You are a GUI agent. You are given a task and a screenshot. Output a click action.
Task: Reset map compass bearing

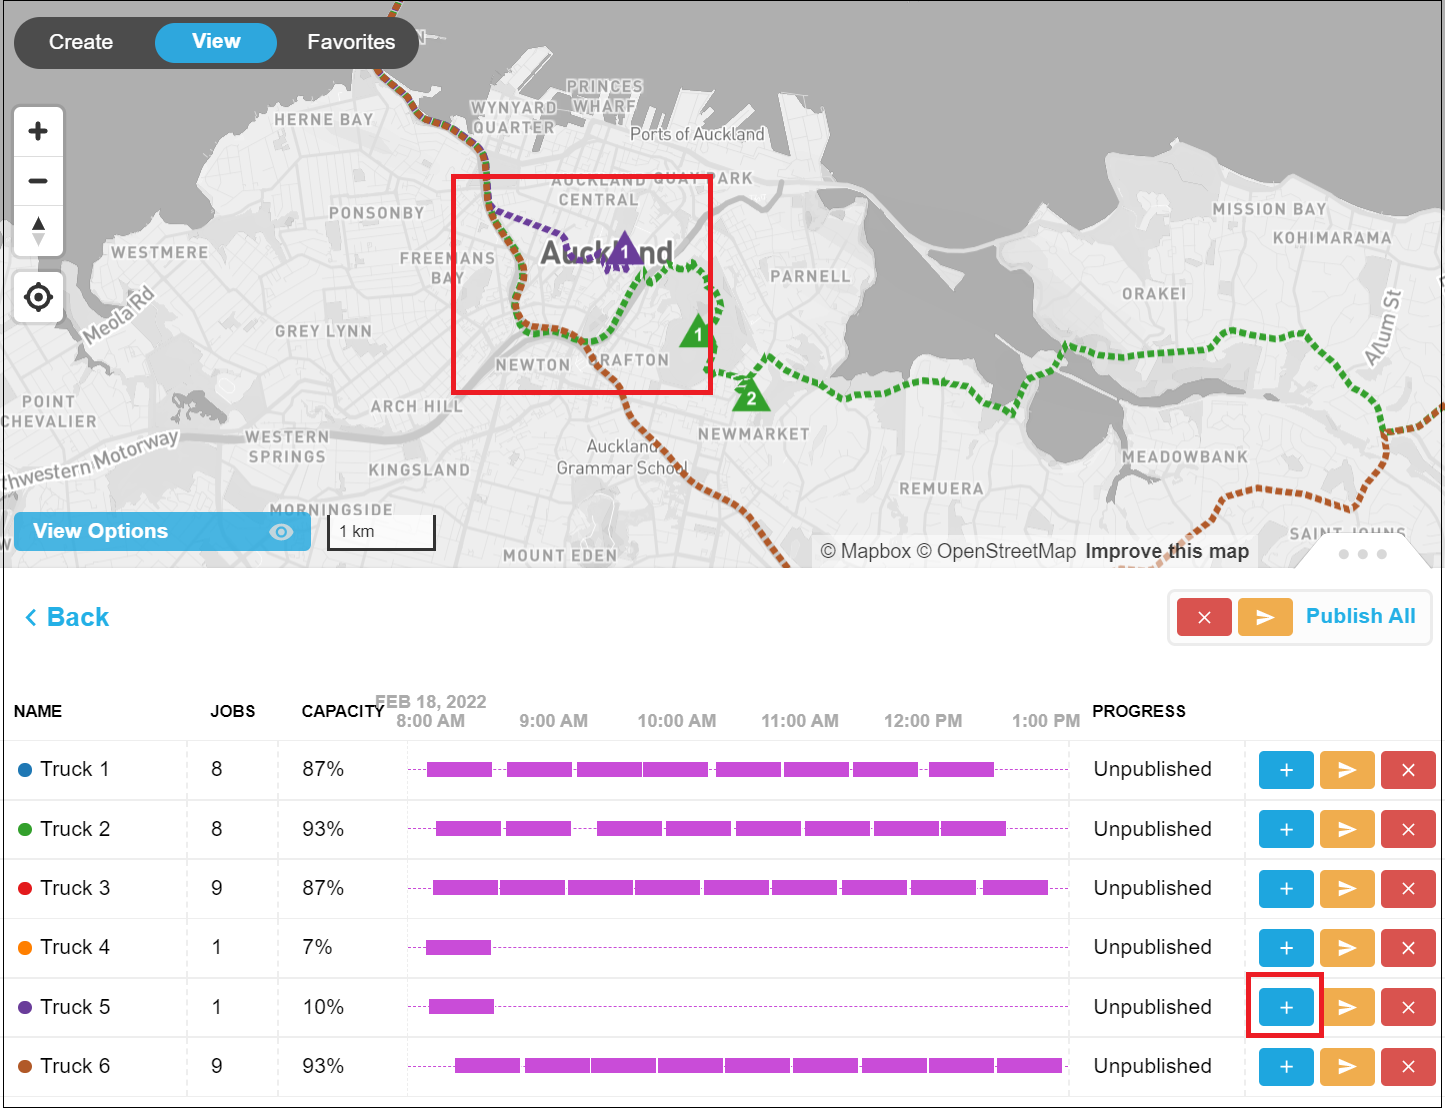click(x=39, y=231)
